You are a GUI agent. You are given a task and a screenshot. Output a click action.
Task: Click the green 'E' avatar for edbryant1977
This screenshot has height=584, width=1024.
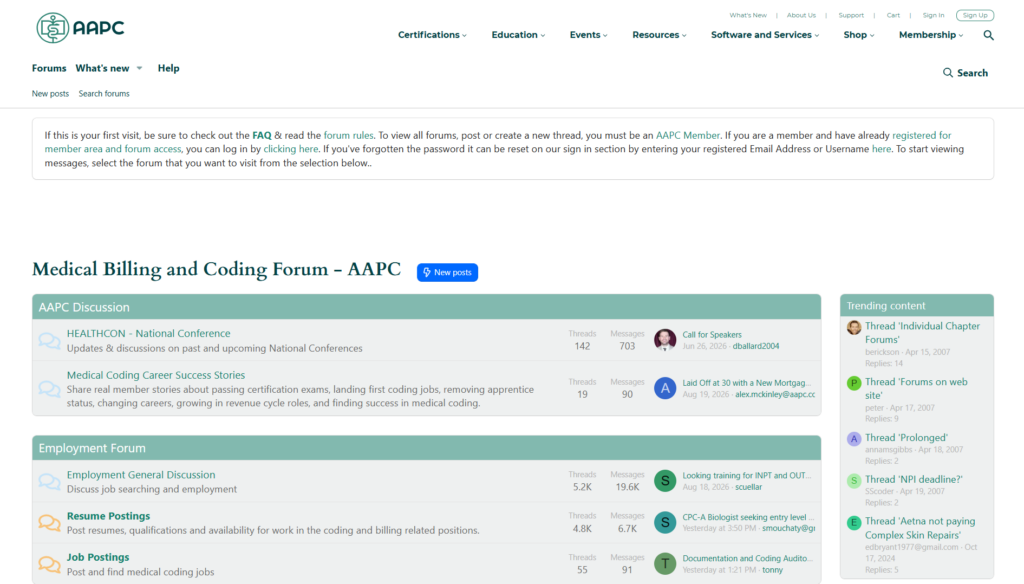854,523
